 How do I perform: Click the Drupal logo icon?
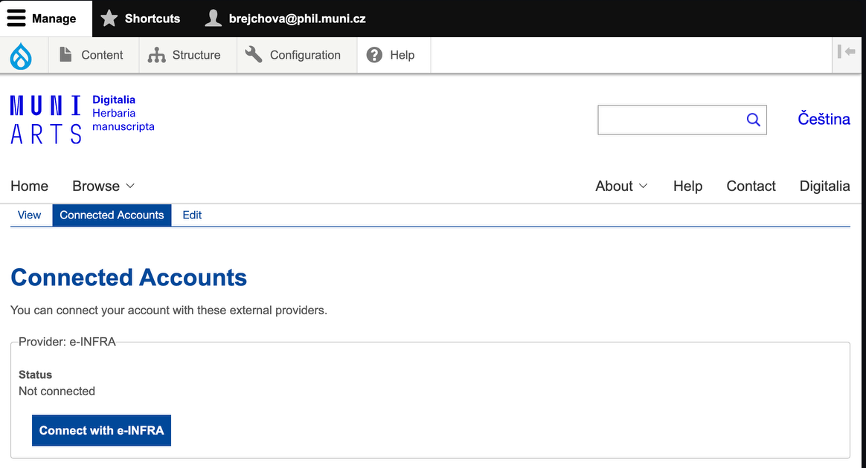21,56
